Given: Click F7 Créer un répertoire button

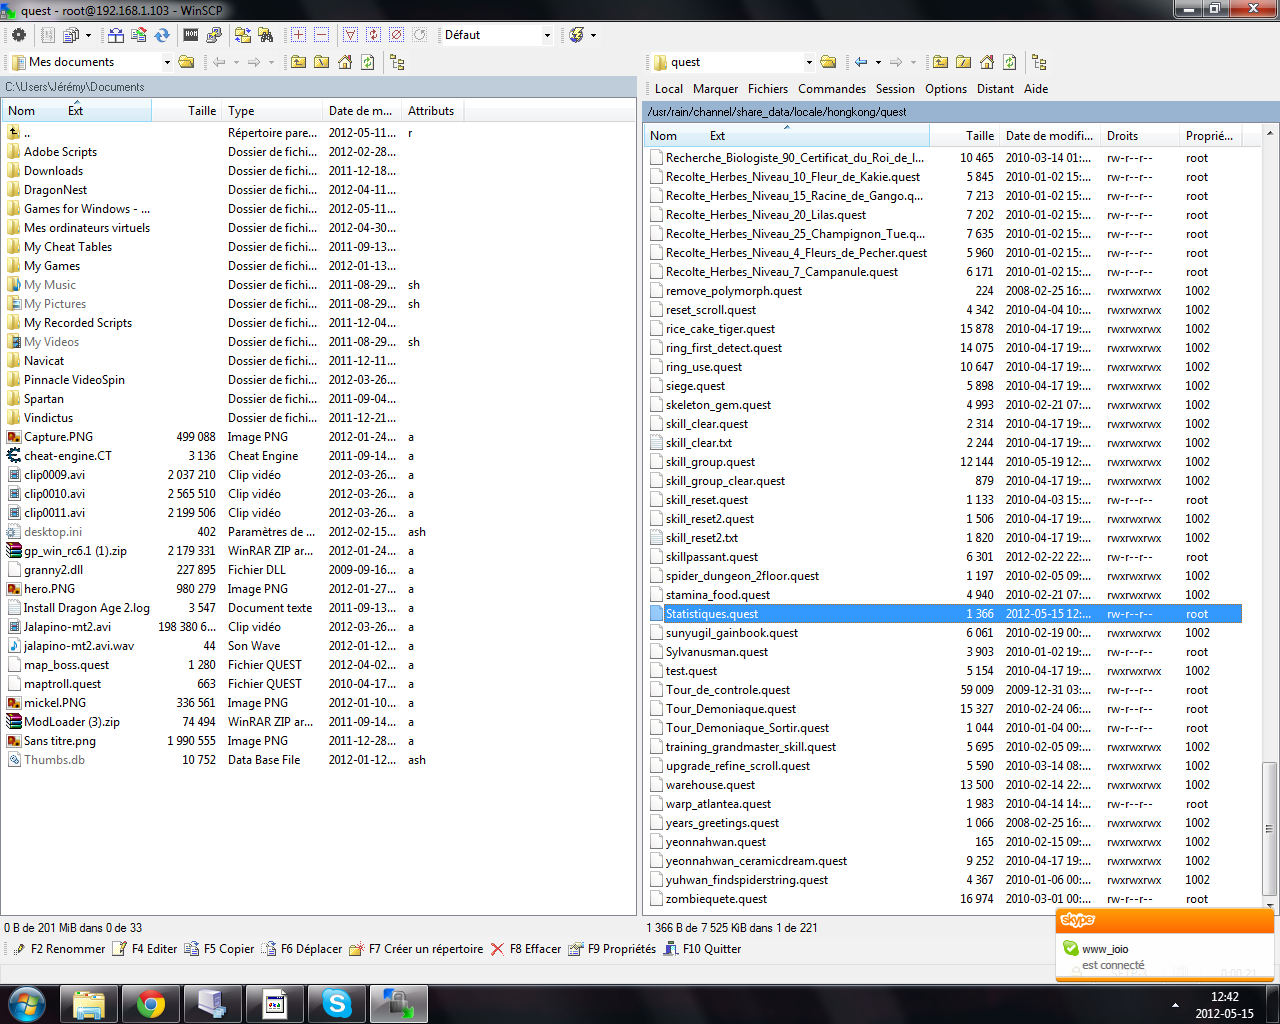Looking at the screenshot, I should coord(416,949).
